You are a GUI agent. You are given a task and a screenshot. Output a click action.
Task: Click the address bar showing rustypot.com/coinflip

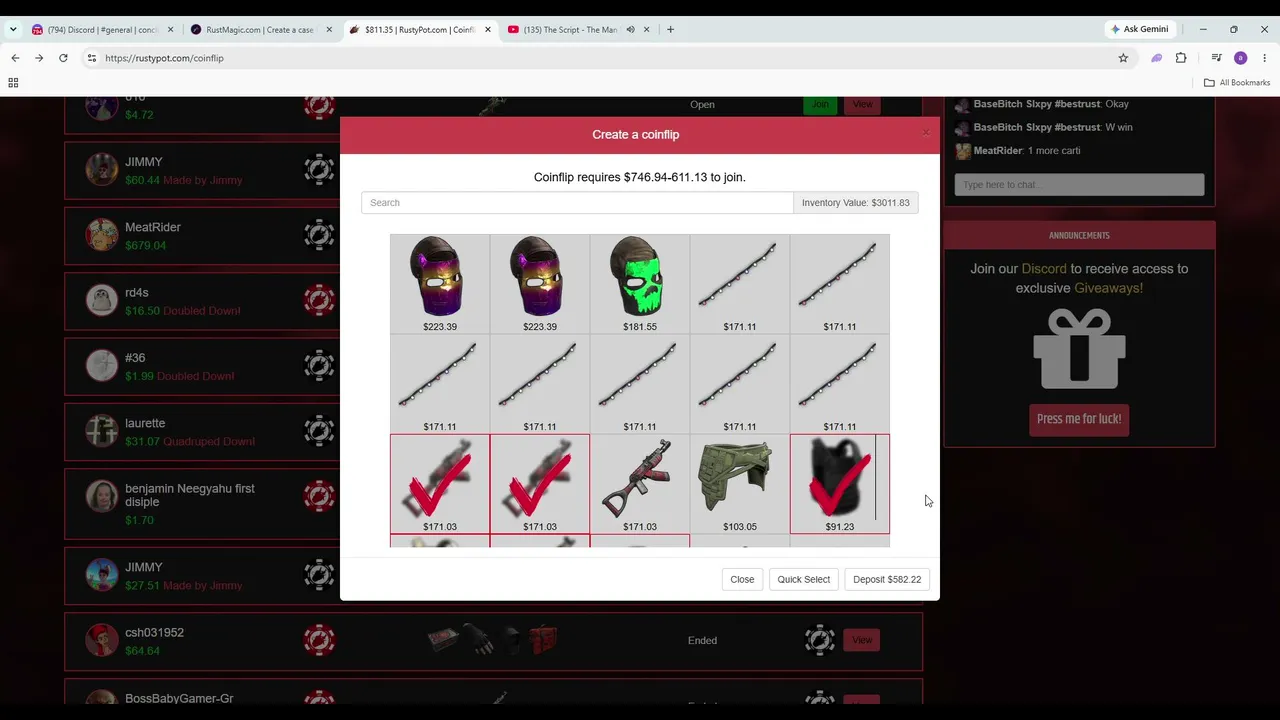click(600, 58)
